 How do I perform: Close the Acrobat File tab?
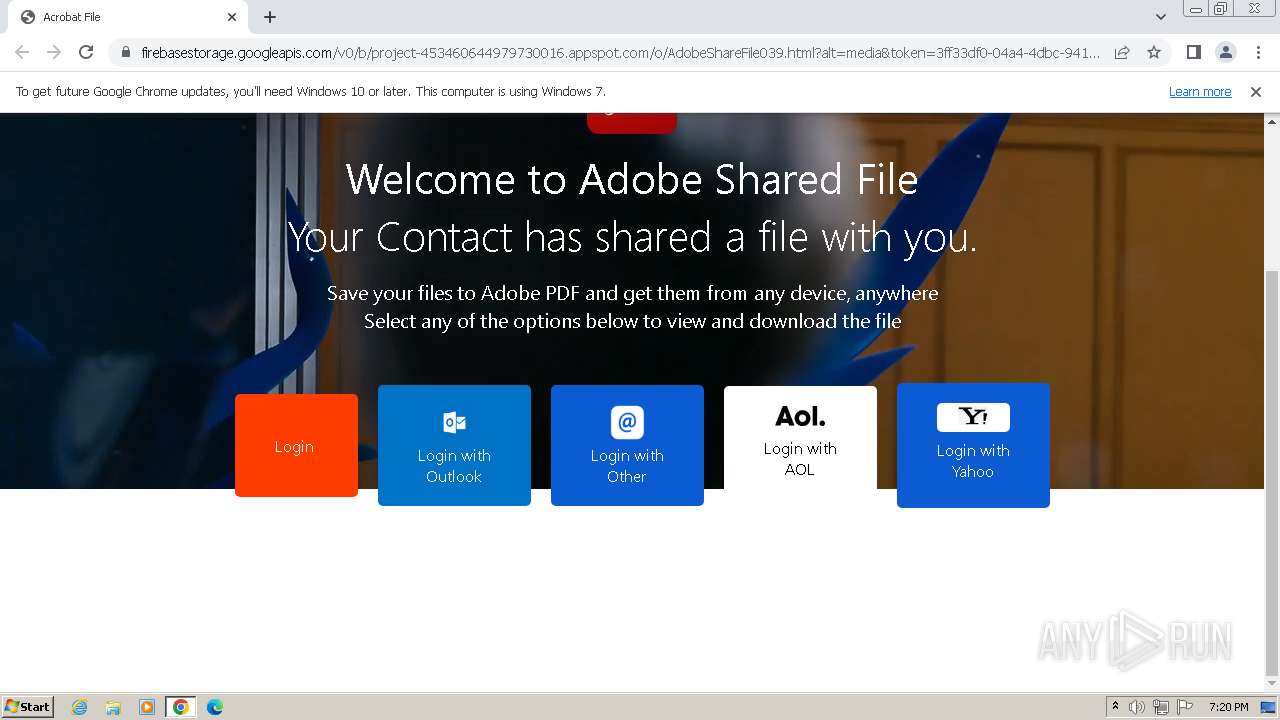[x=232, y=17]
